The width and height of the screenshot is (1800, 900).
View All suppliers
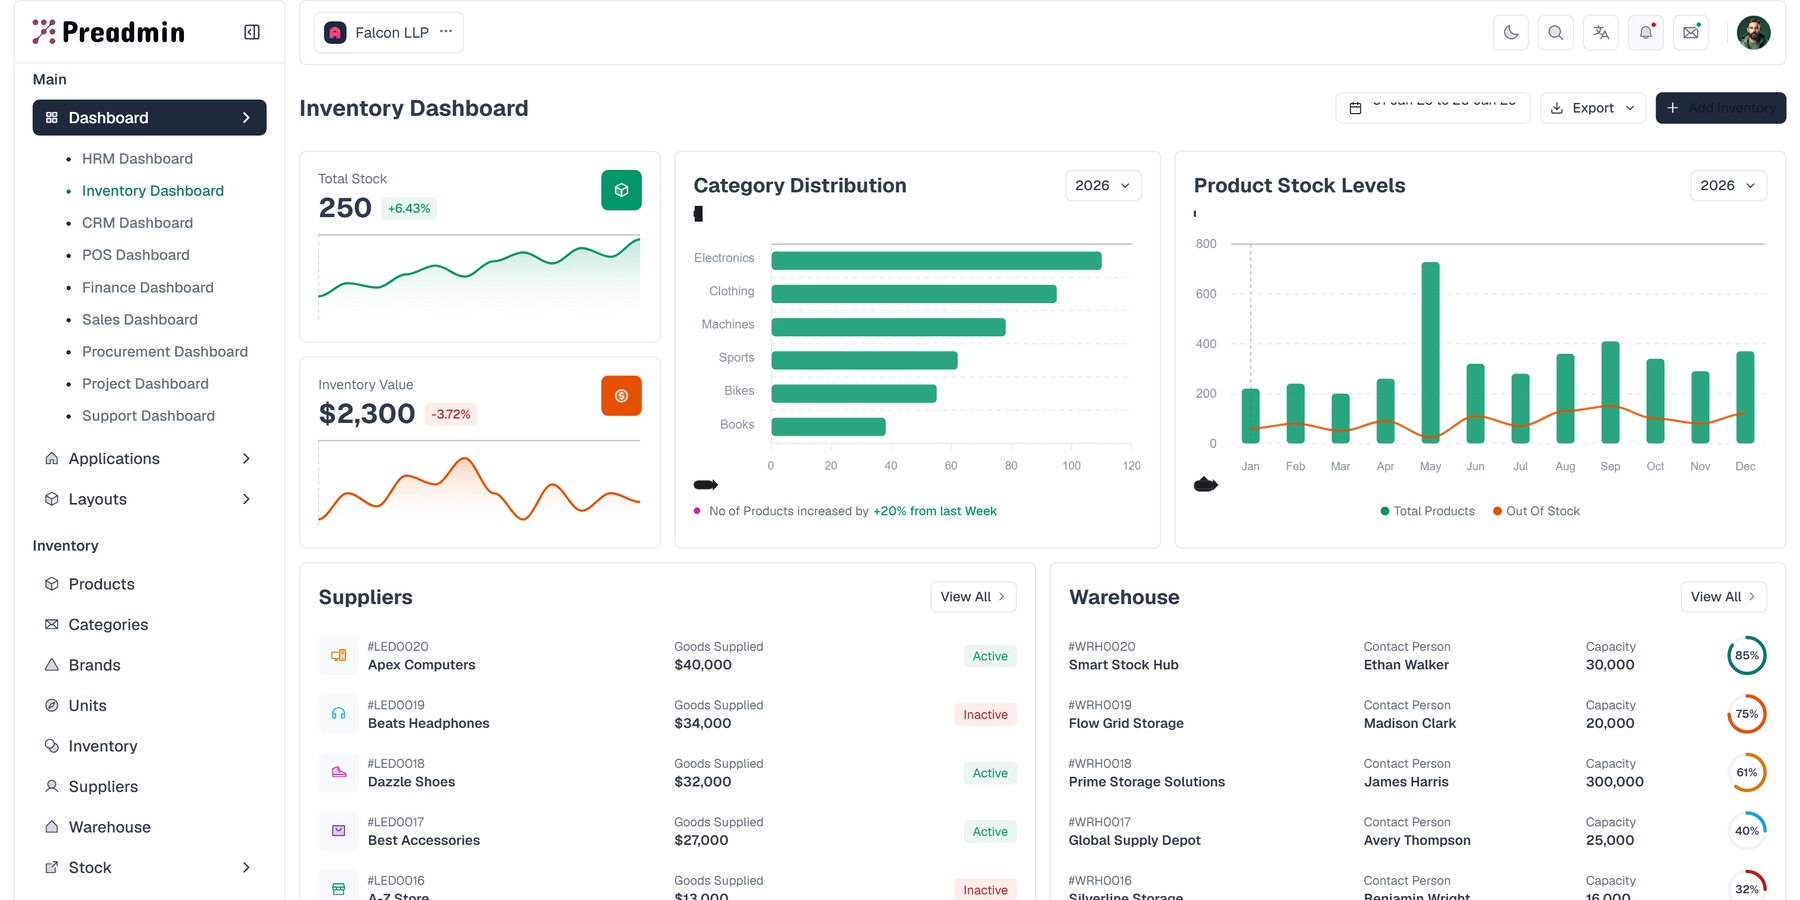pyautogui.click(x=973, y=597)
